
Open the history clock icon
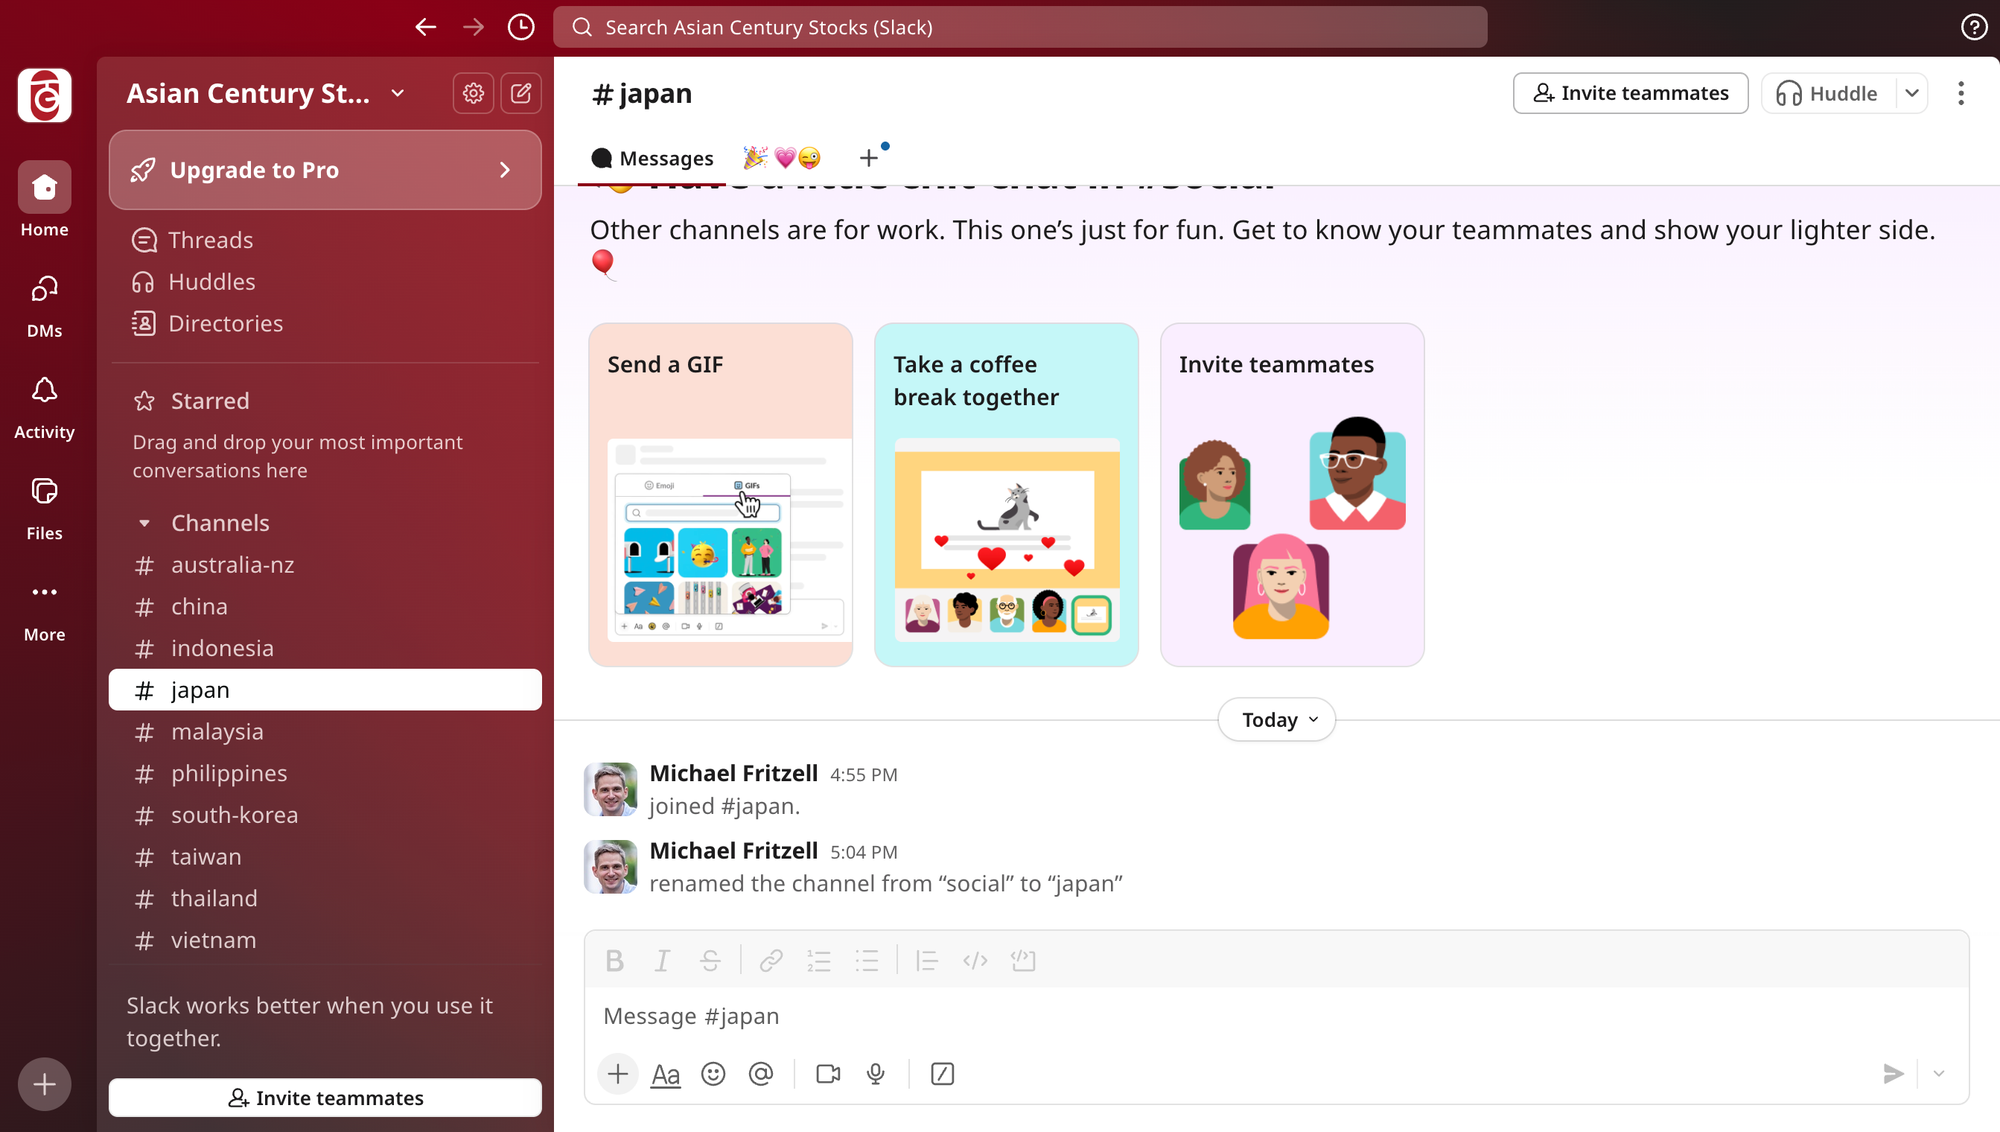pos(521,27)
